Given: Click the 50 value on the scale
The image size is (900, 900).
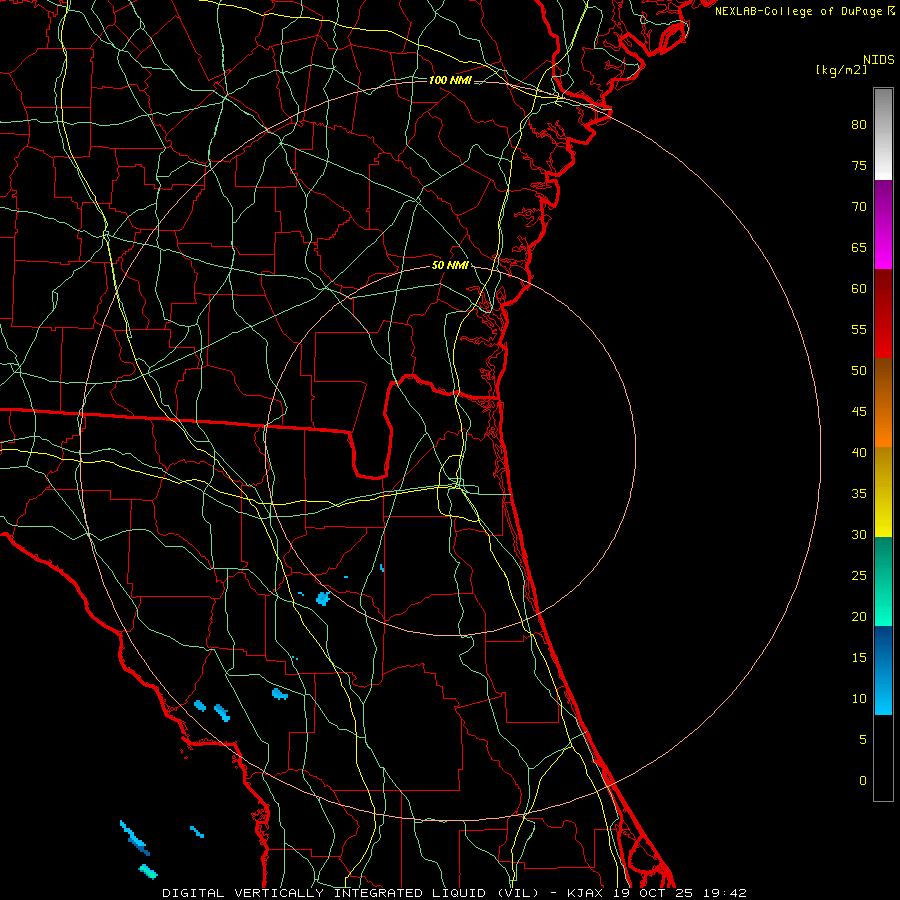Looking at the screenshot, I should coord(859,371).
